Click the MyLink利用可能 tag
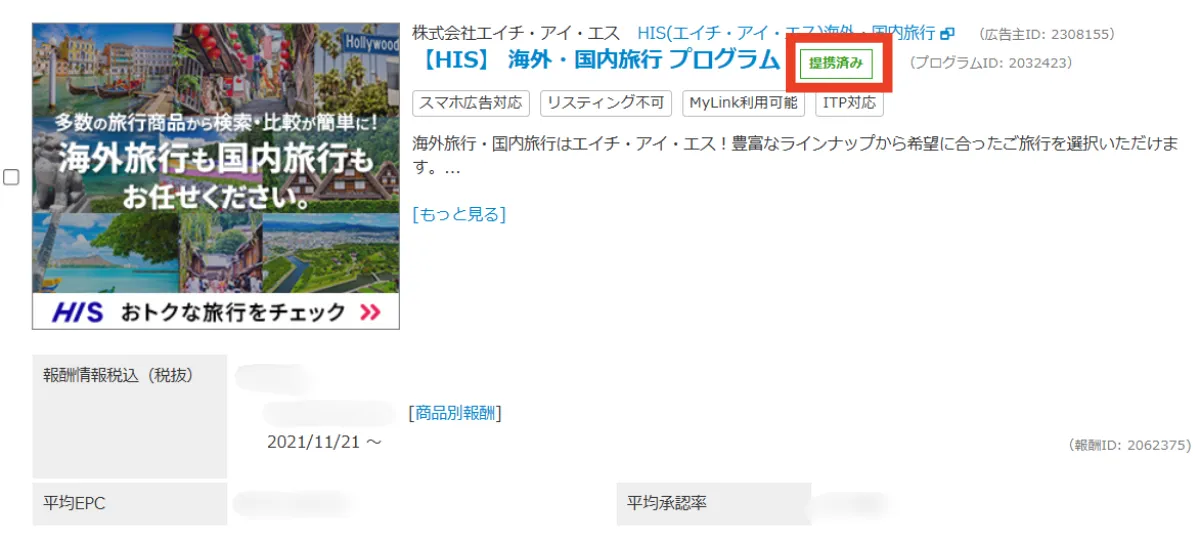 (743, 103)
